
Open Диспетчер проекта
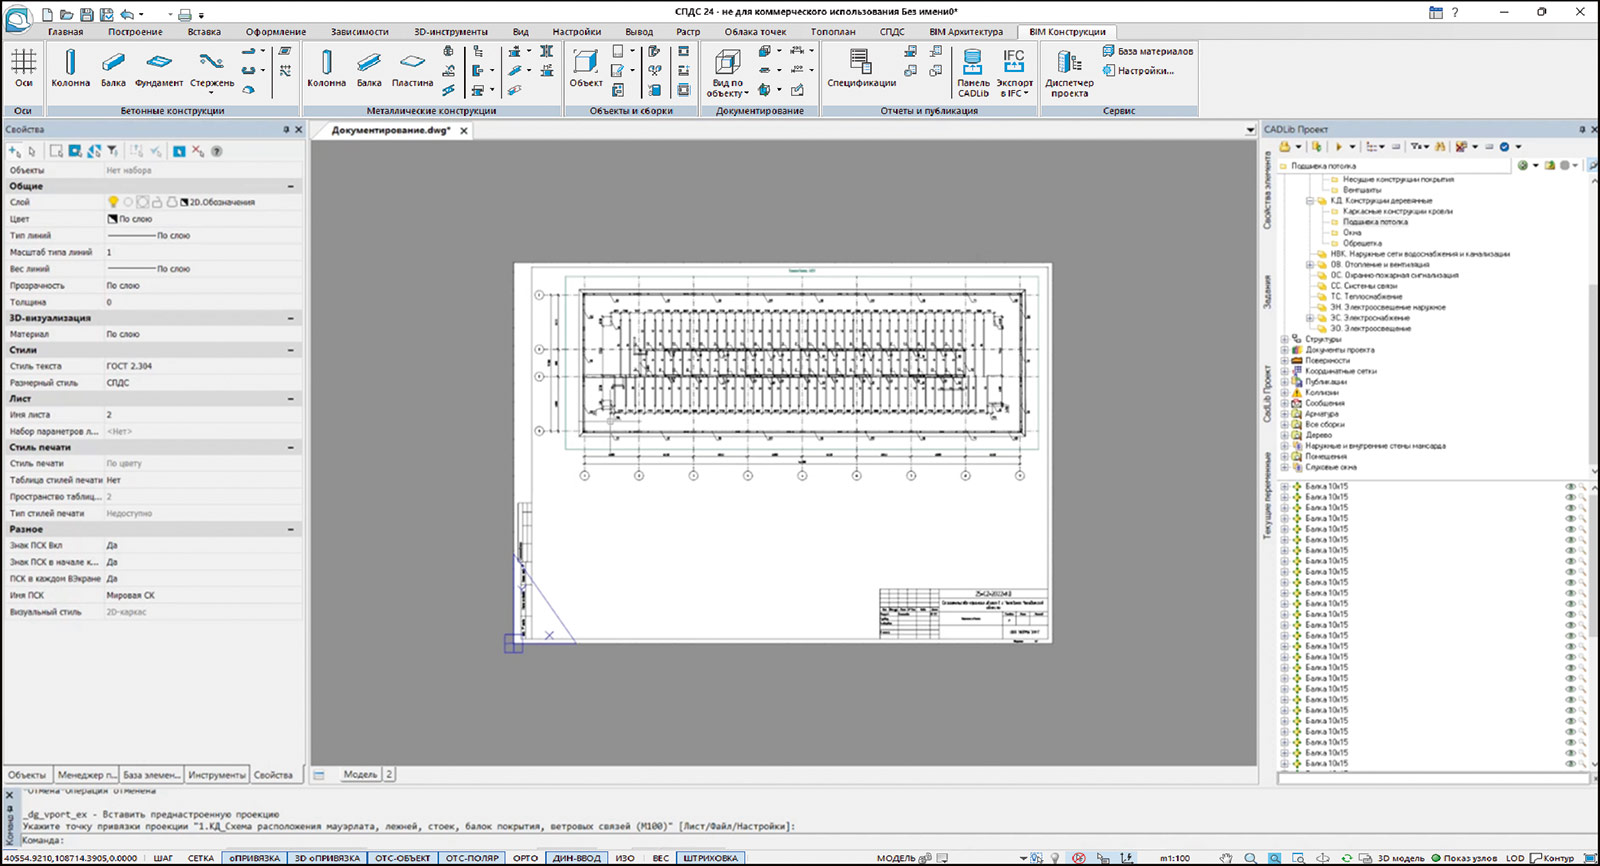pyautogui.click(x=1069, y=73)
